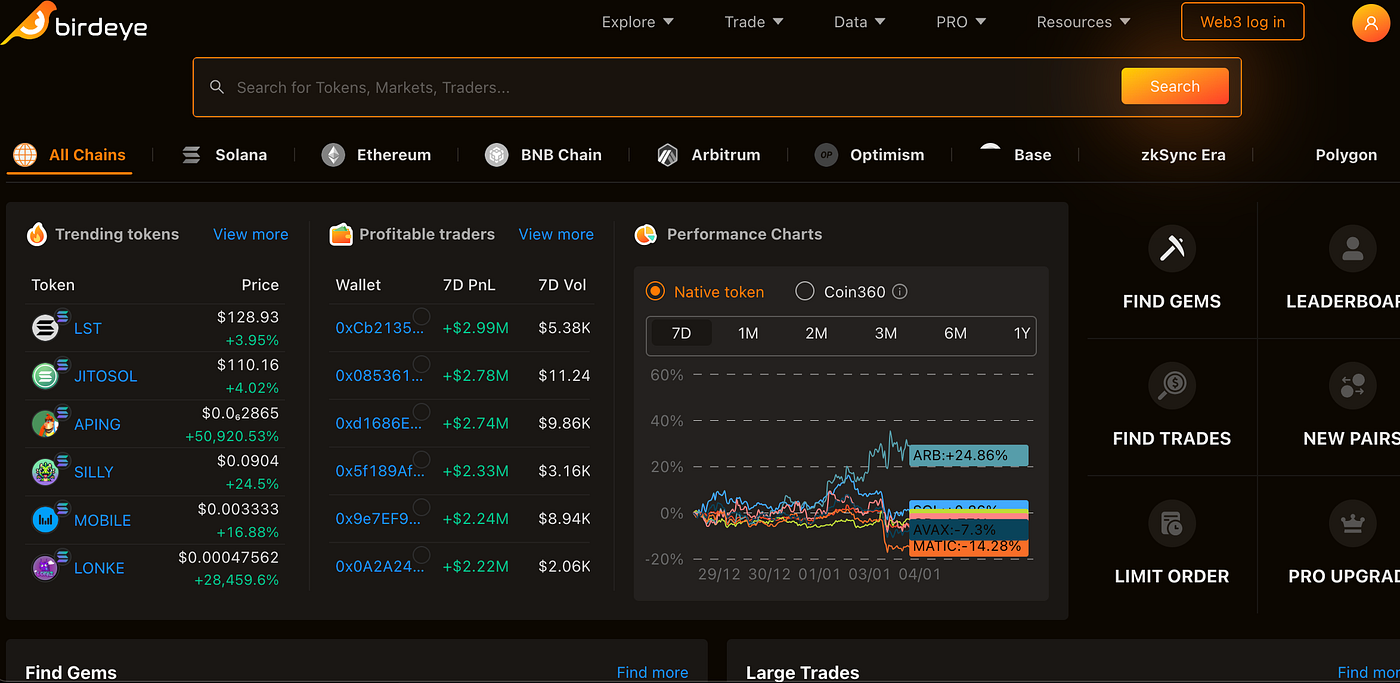The width and height of the screenshot is (1400, 683).
Task: Click the Performance Charts pie icon
Action: pyautogui.click(x=645, y=234)
